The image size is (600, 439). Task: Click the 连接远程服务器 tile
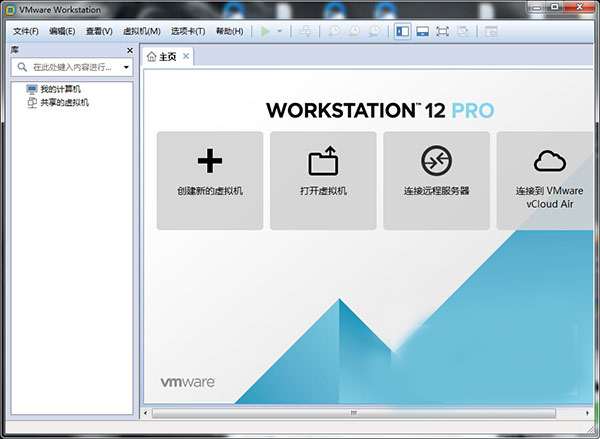[x=436, y=181]
